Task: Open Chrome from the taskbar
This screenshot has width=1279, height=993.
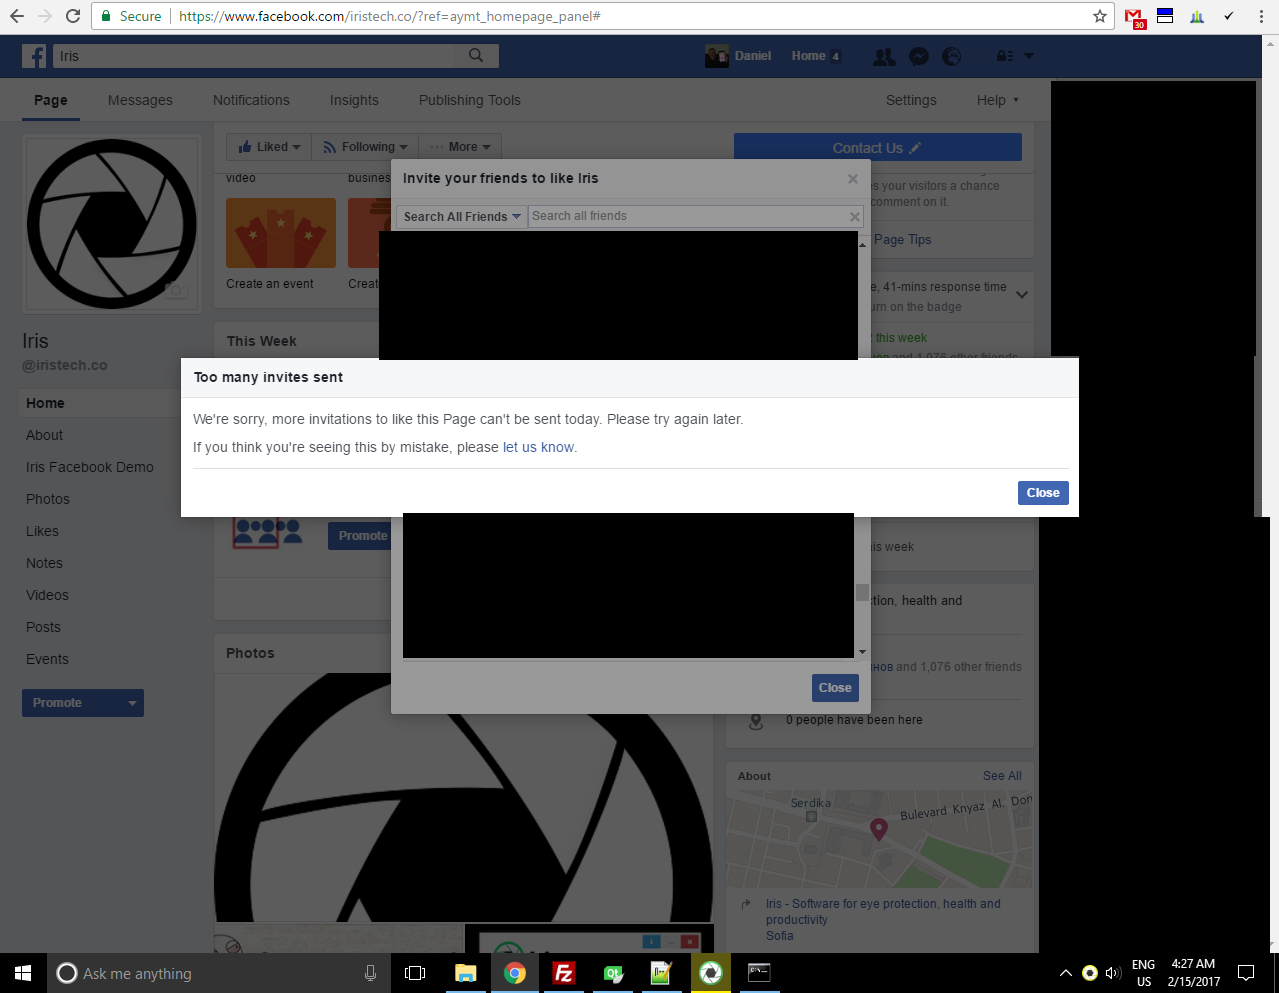Action: click(515, 973)
